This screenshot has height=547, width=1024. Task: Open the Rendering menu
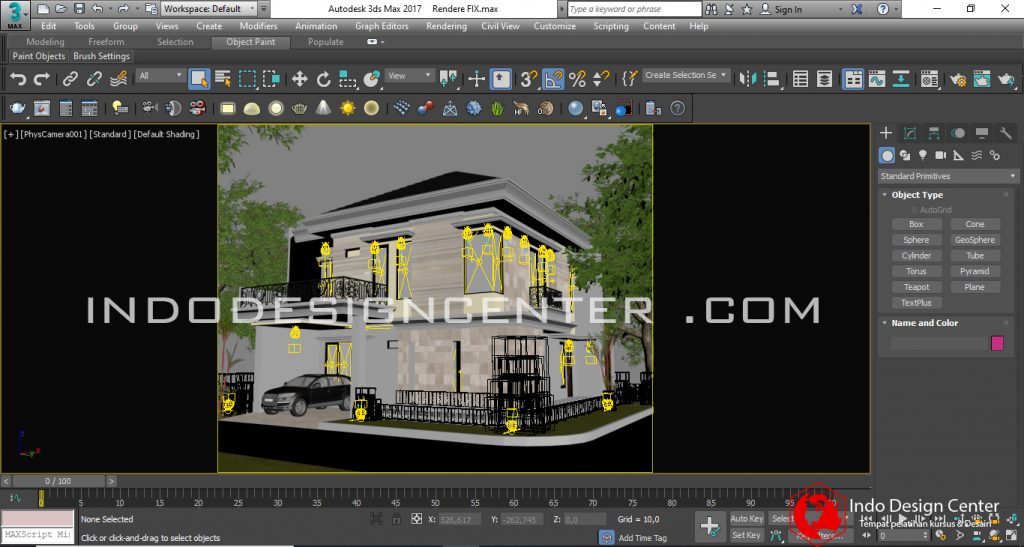tap(446, 26)
